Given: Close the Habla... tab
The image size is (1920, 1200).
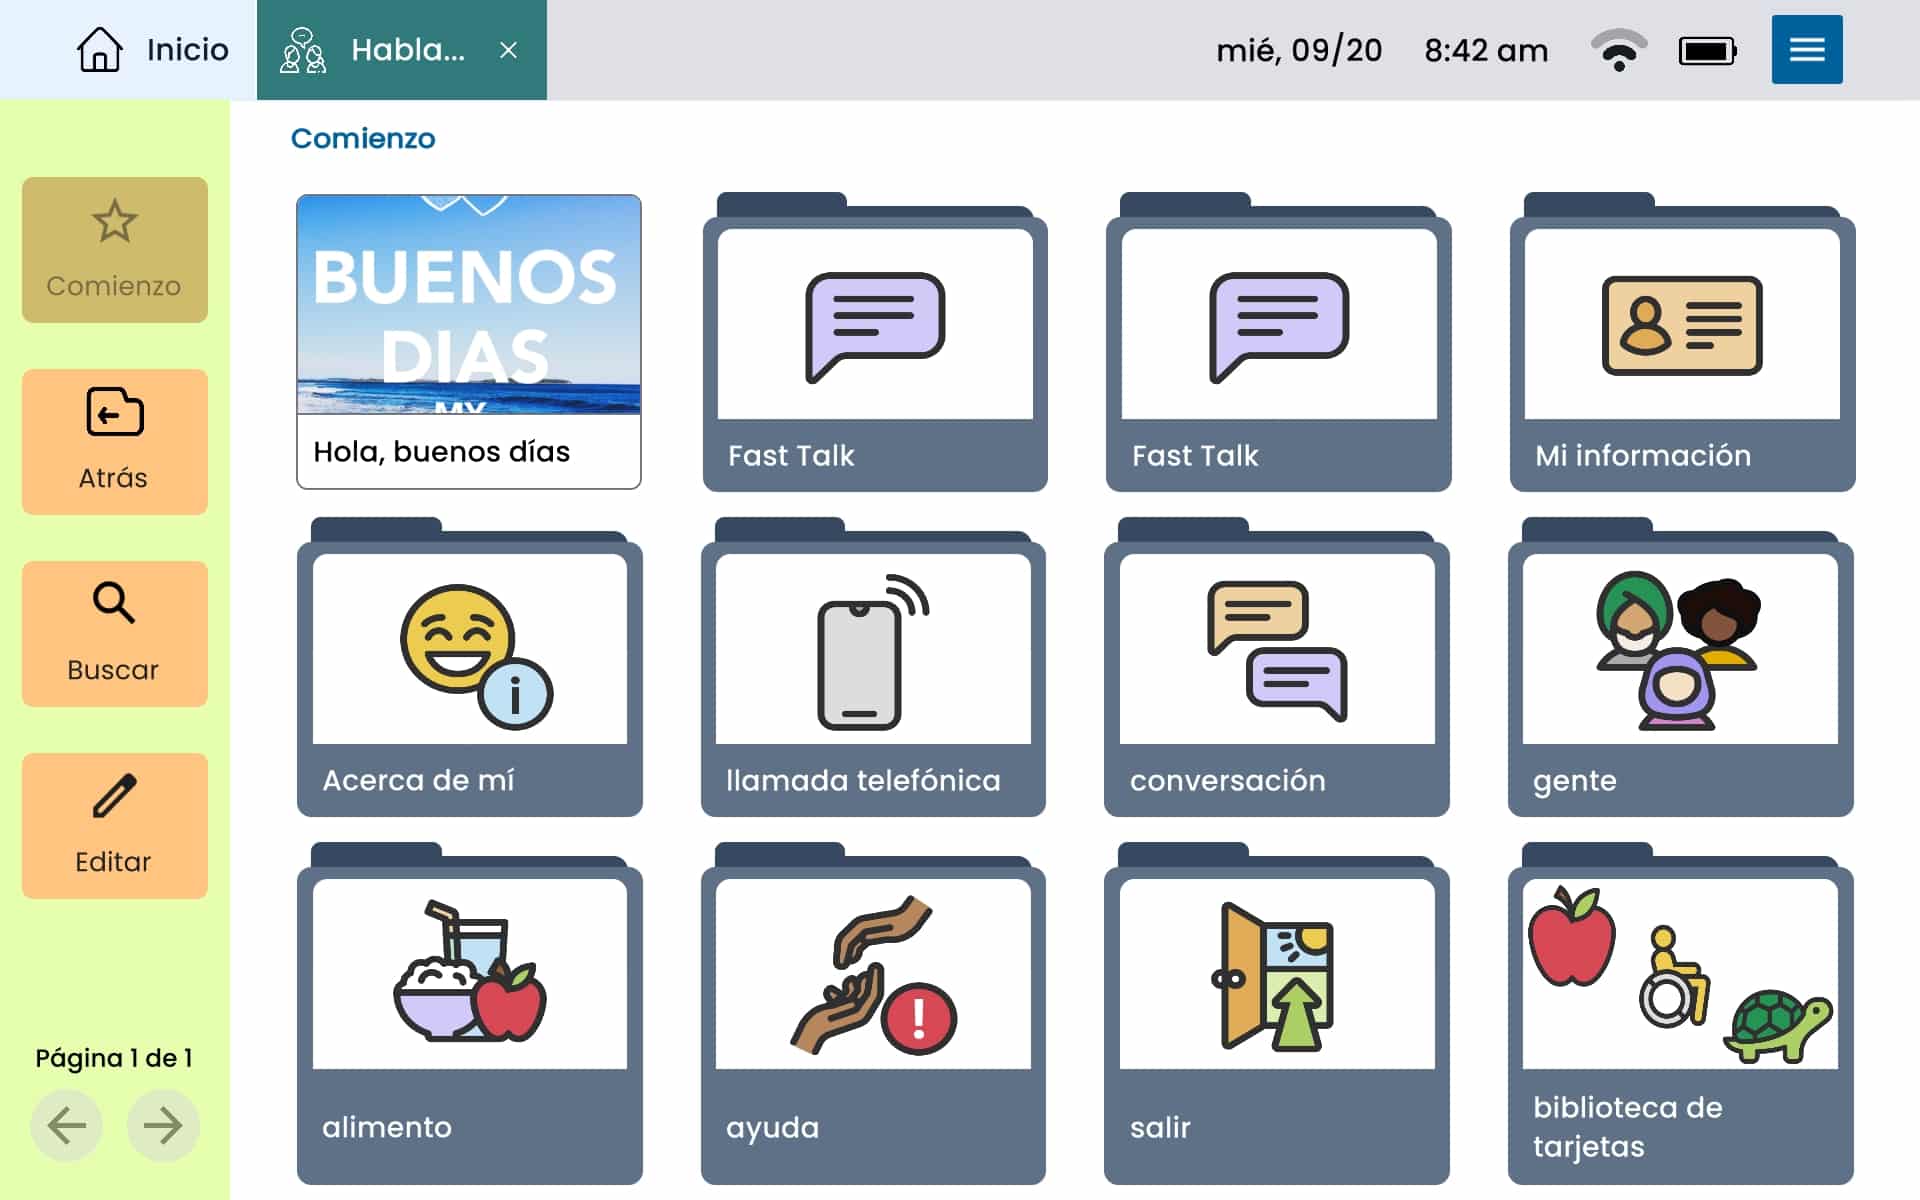Looking at the screenshot, I should coord(508,50).
